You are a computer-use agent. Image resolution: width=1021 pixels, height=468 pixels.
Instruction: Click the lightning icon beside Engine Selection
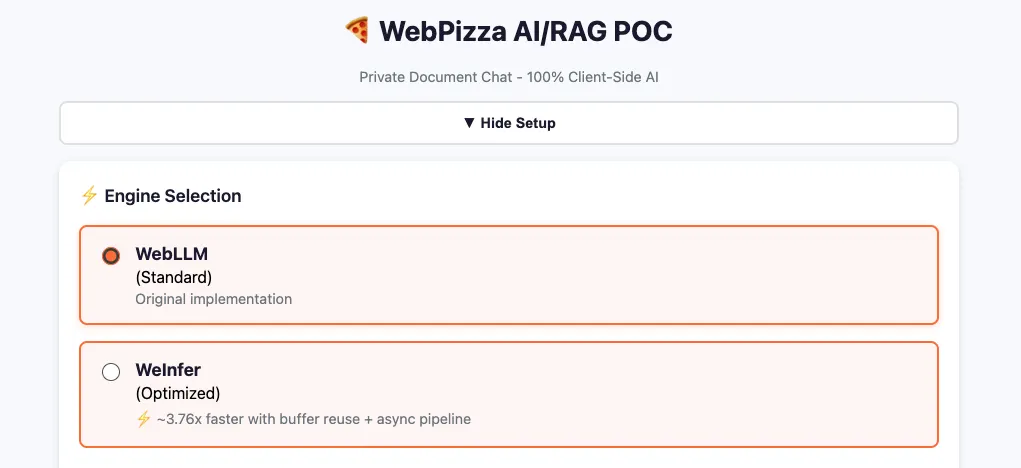[x=89, y=196]
